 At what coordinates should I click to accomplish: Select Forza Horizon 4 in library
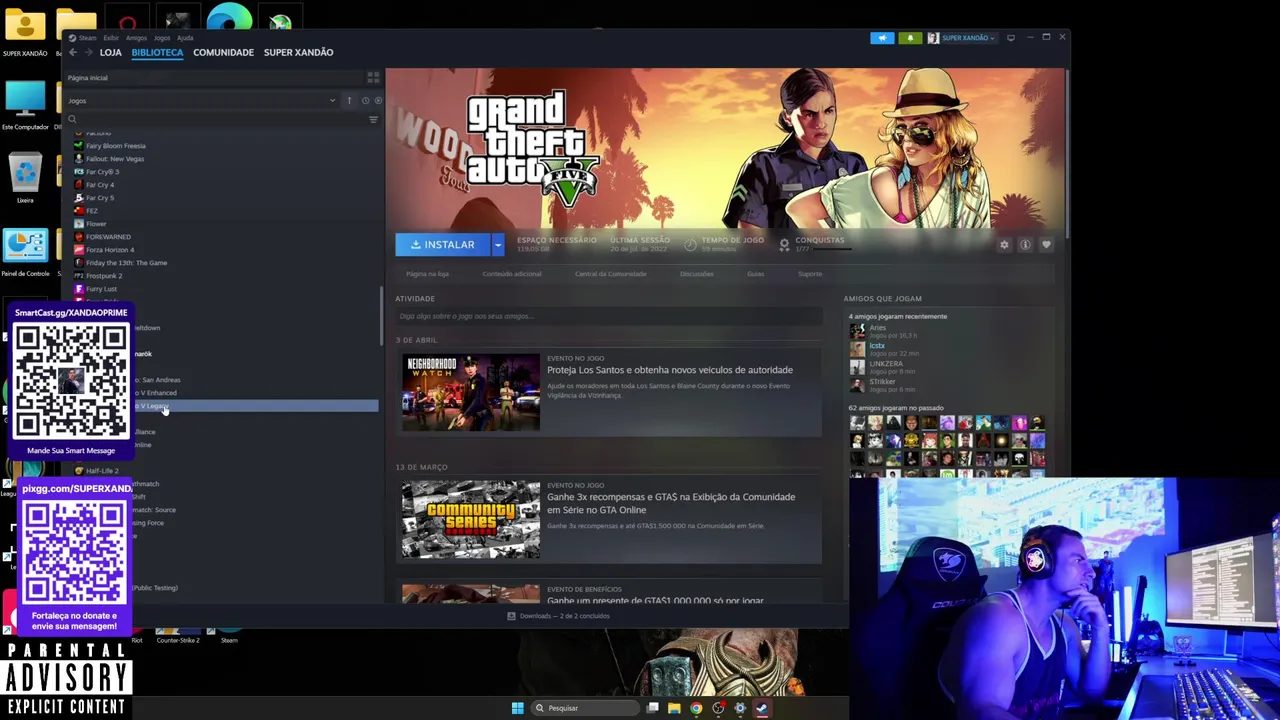(x=109, y=250)
